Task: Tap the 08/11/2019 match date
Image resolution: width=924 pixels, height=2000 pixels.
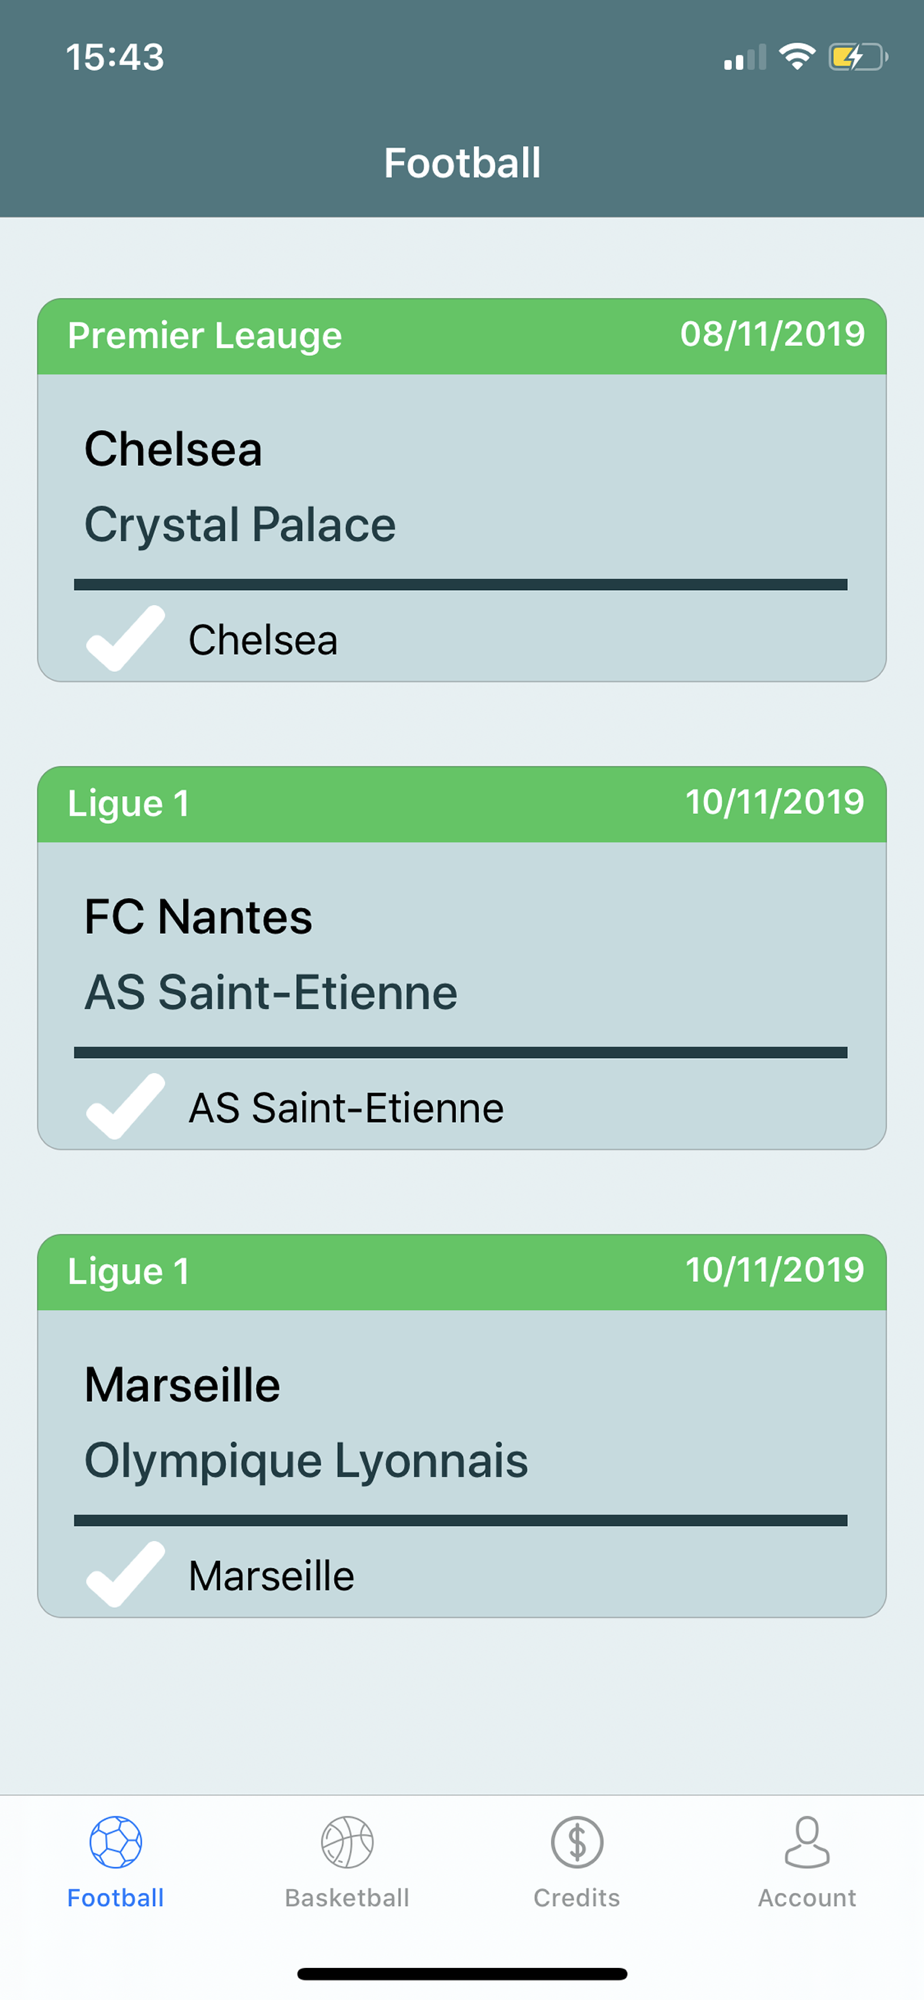Action: [772, 334]
